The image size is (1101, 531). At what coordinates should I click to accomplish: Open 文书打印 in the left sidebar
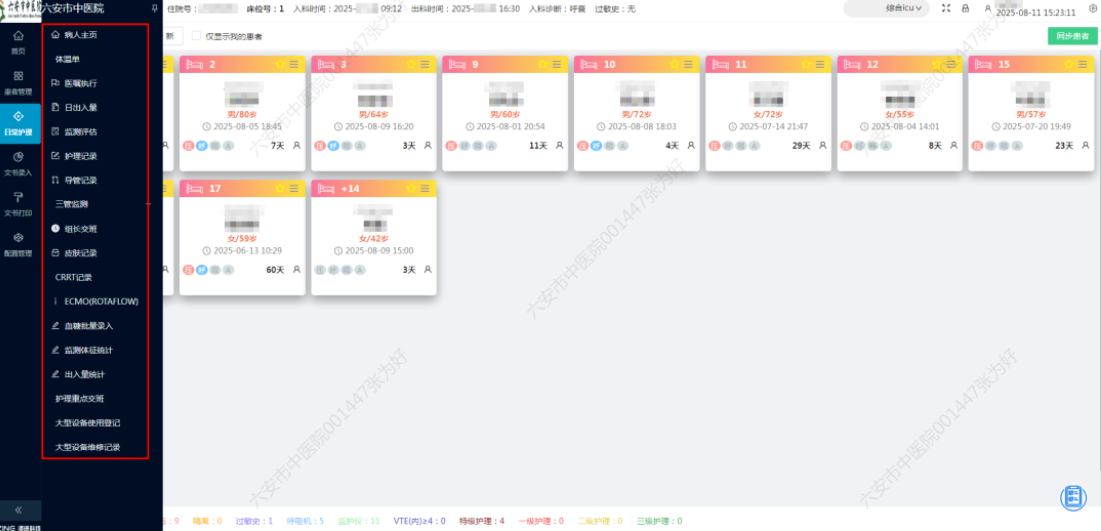point(19,203)
